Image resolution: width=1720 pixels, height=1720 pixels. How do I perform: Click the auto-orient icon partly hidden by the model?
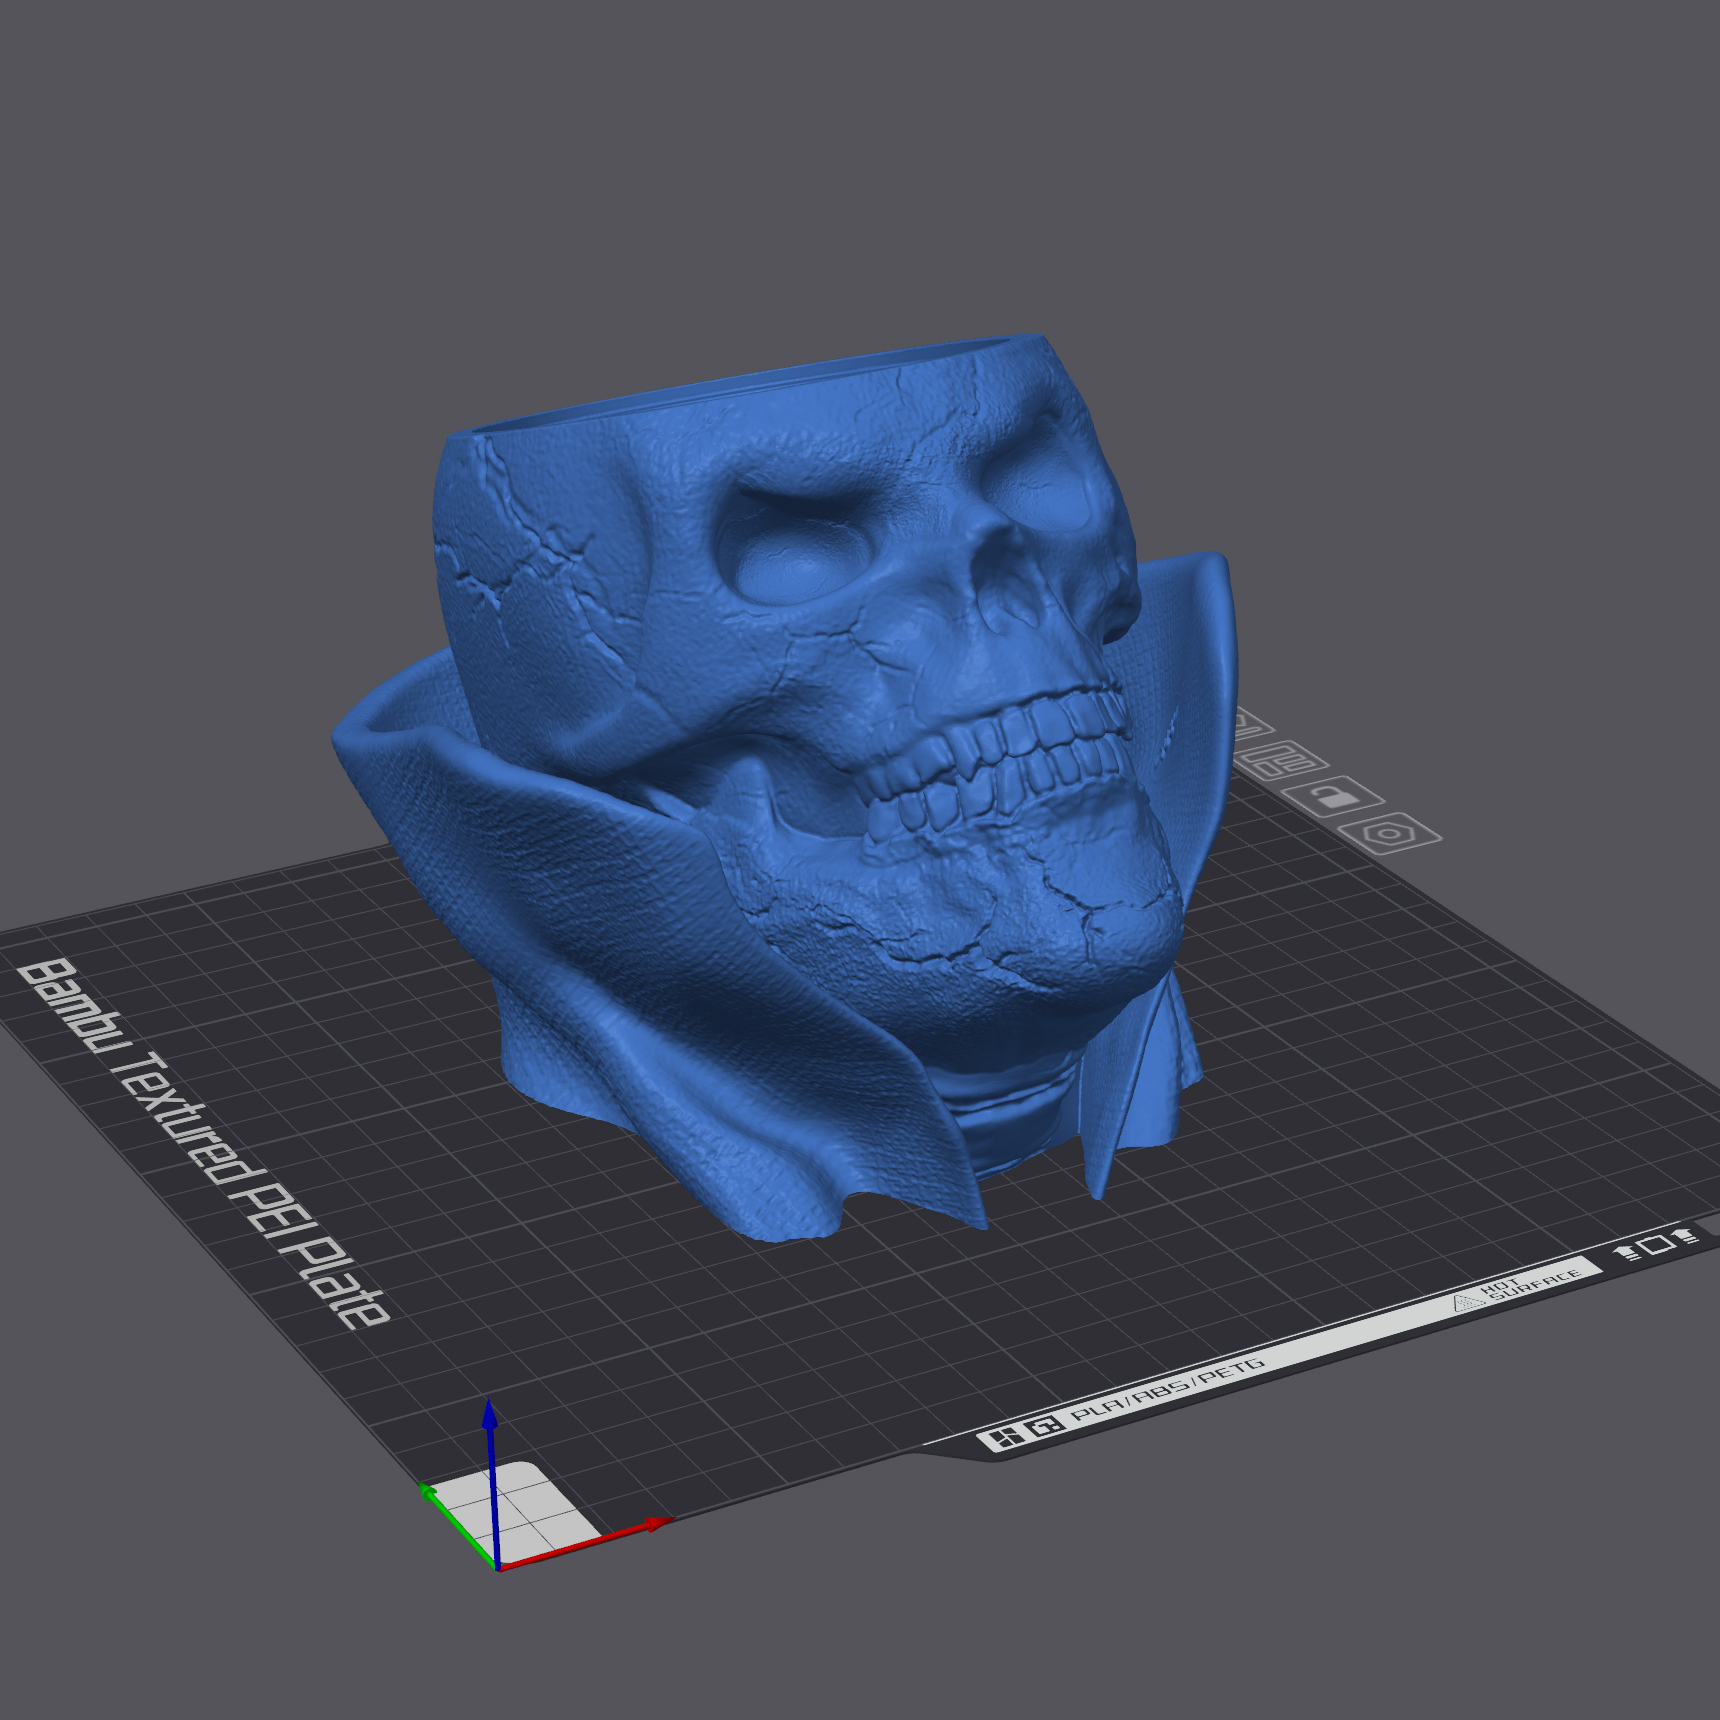pos(1250,725)
